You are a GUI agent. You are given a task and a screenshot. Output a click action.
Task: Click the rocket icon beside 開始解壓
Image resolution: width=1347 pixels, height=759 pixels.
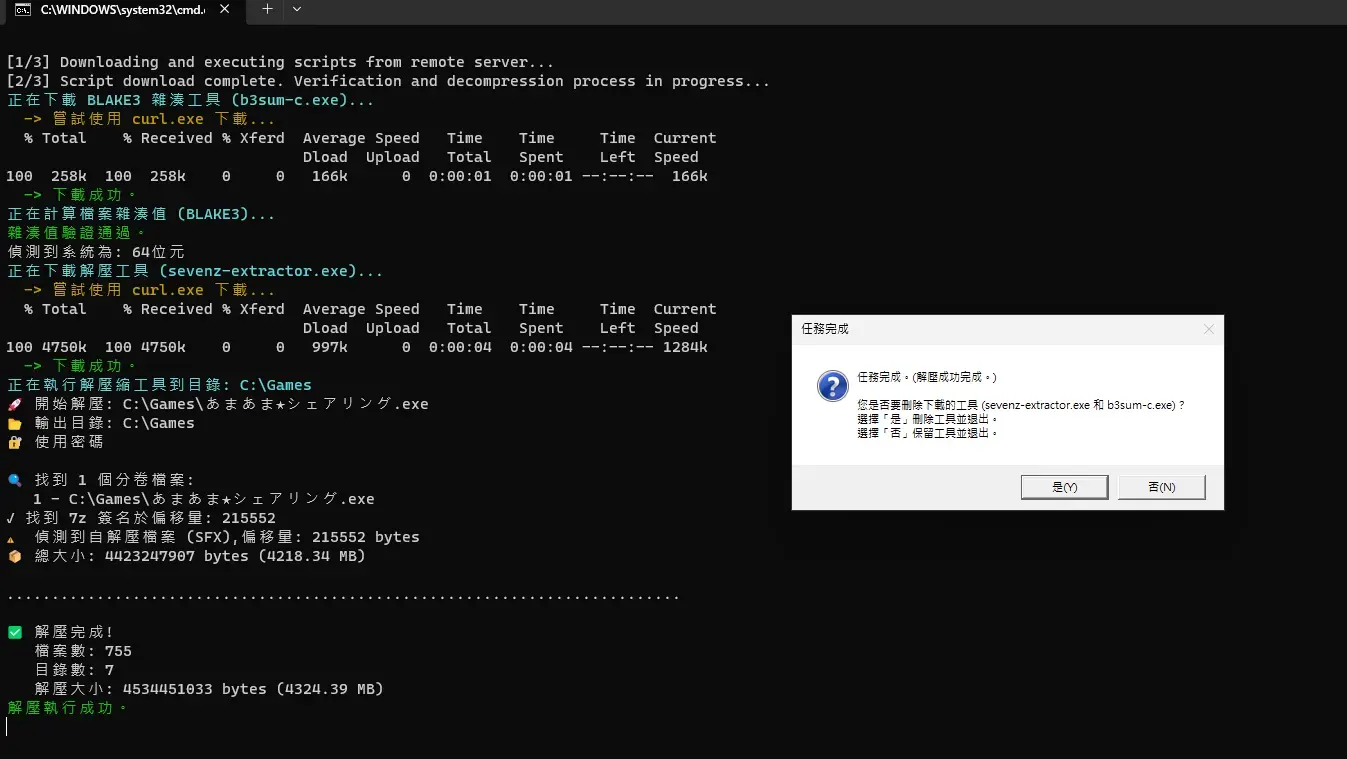pyautogui.click(x=14, y=404)
